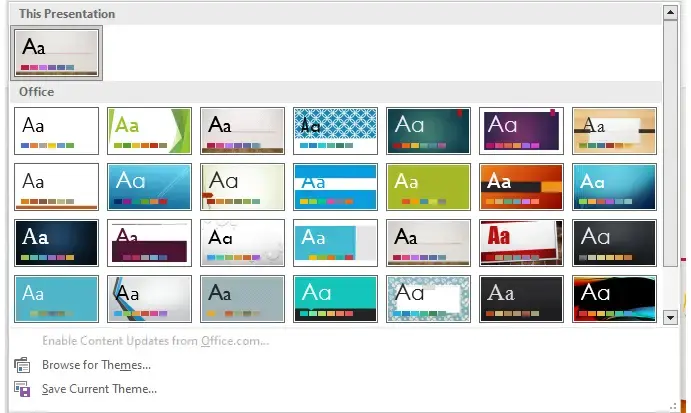The image size is (691, 413).
Task: Apply the olive green solid theme
Action: click(428, 187)
